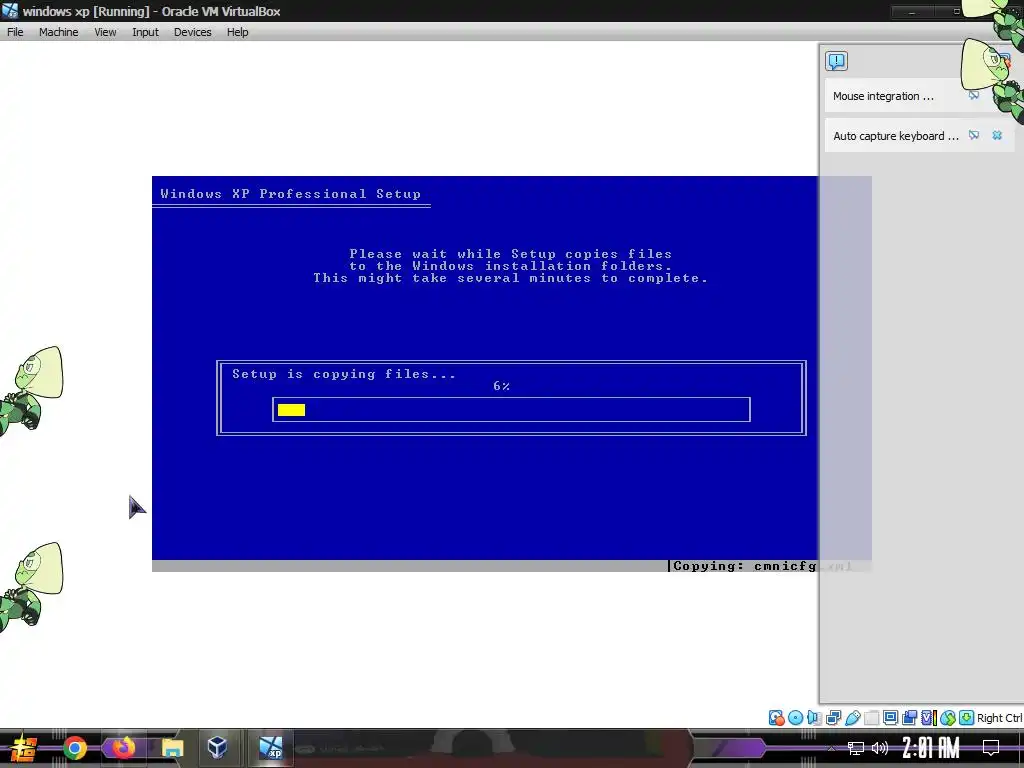The image size is (1024, 768).
Task: Suppress the Auto capture keyboard message
Action: pos(974,135)
